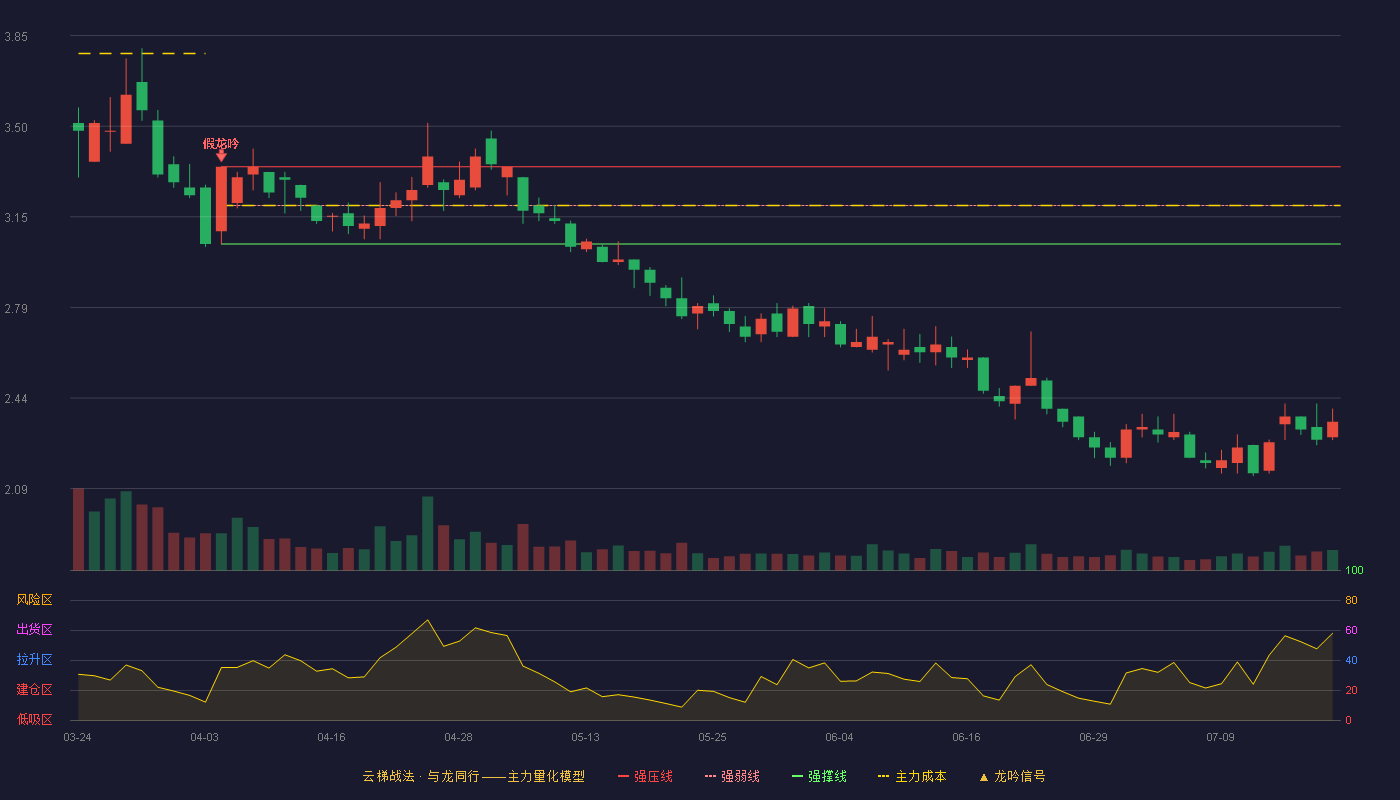
Task: Toggle the 强撑线 legend entry
Action: [x=819, y=776]
